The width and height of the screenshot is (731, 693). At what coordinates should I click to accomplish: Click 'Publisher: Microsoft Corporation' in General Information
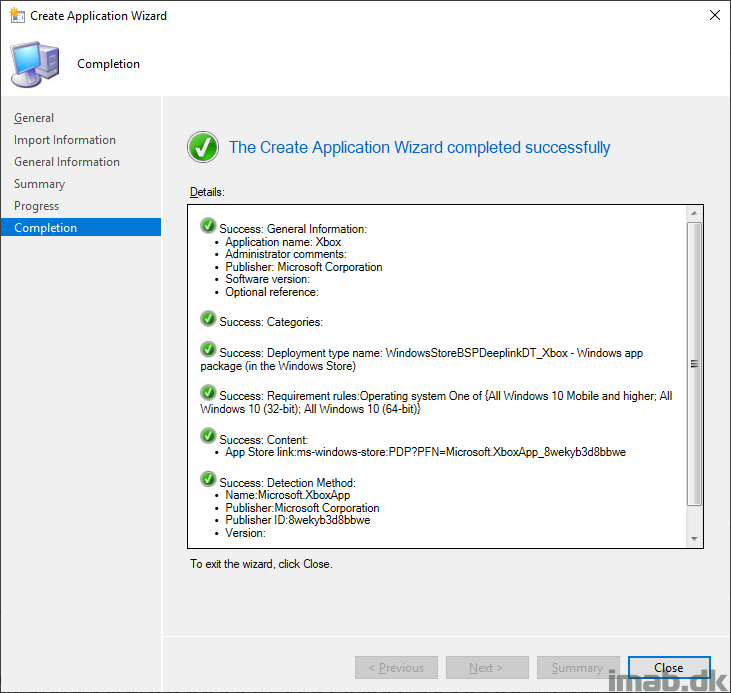click(x=303, y=267)
